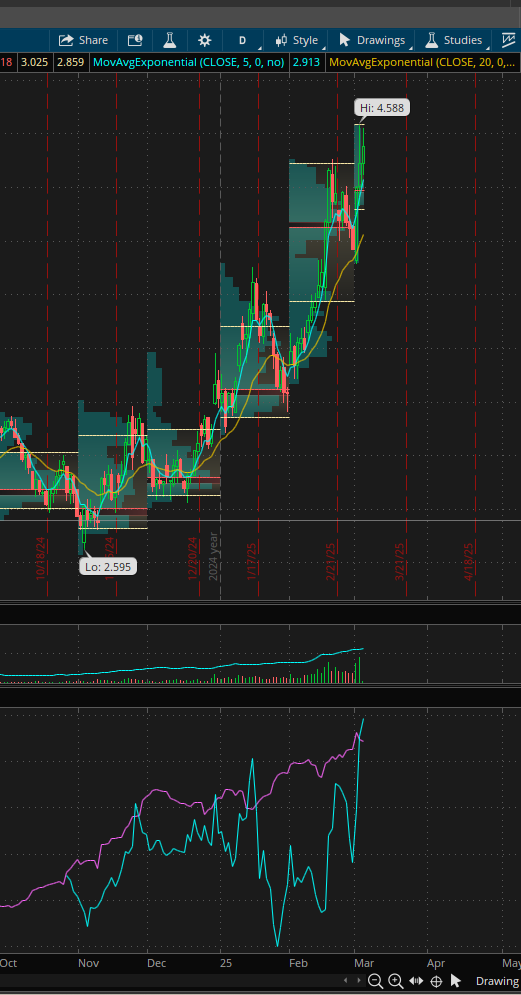Click the 2/21/25 expiration date marker
Screen dimensions: 521x995
(x=331, y=562)
